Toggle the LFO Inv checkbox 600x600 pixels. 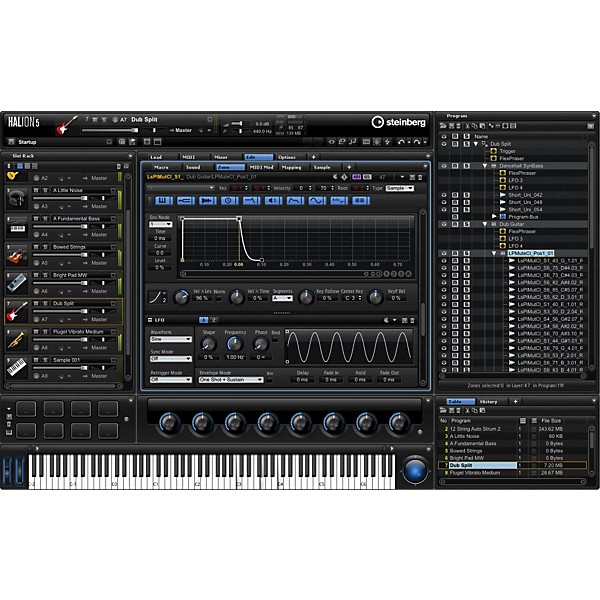point(269,380)
